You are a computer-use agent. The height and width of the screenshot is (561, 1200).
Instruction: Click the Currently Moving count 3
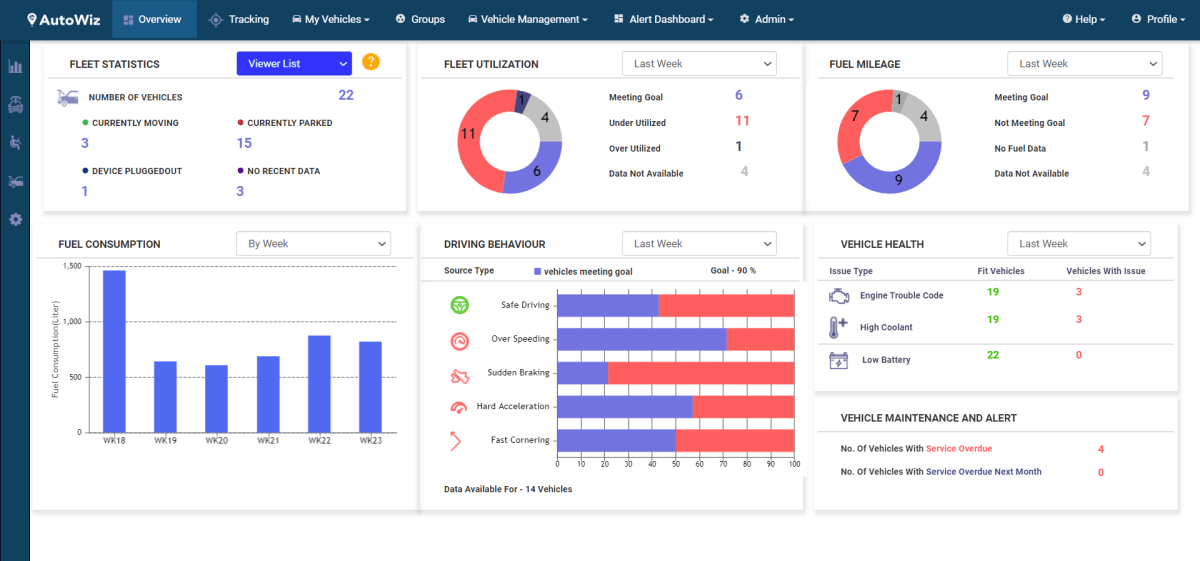tap(85, 143)
